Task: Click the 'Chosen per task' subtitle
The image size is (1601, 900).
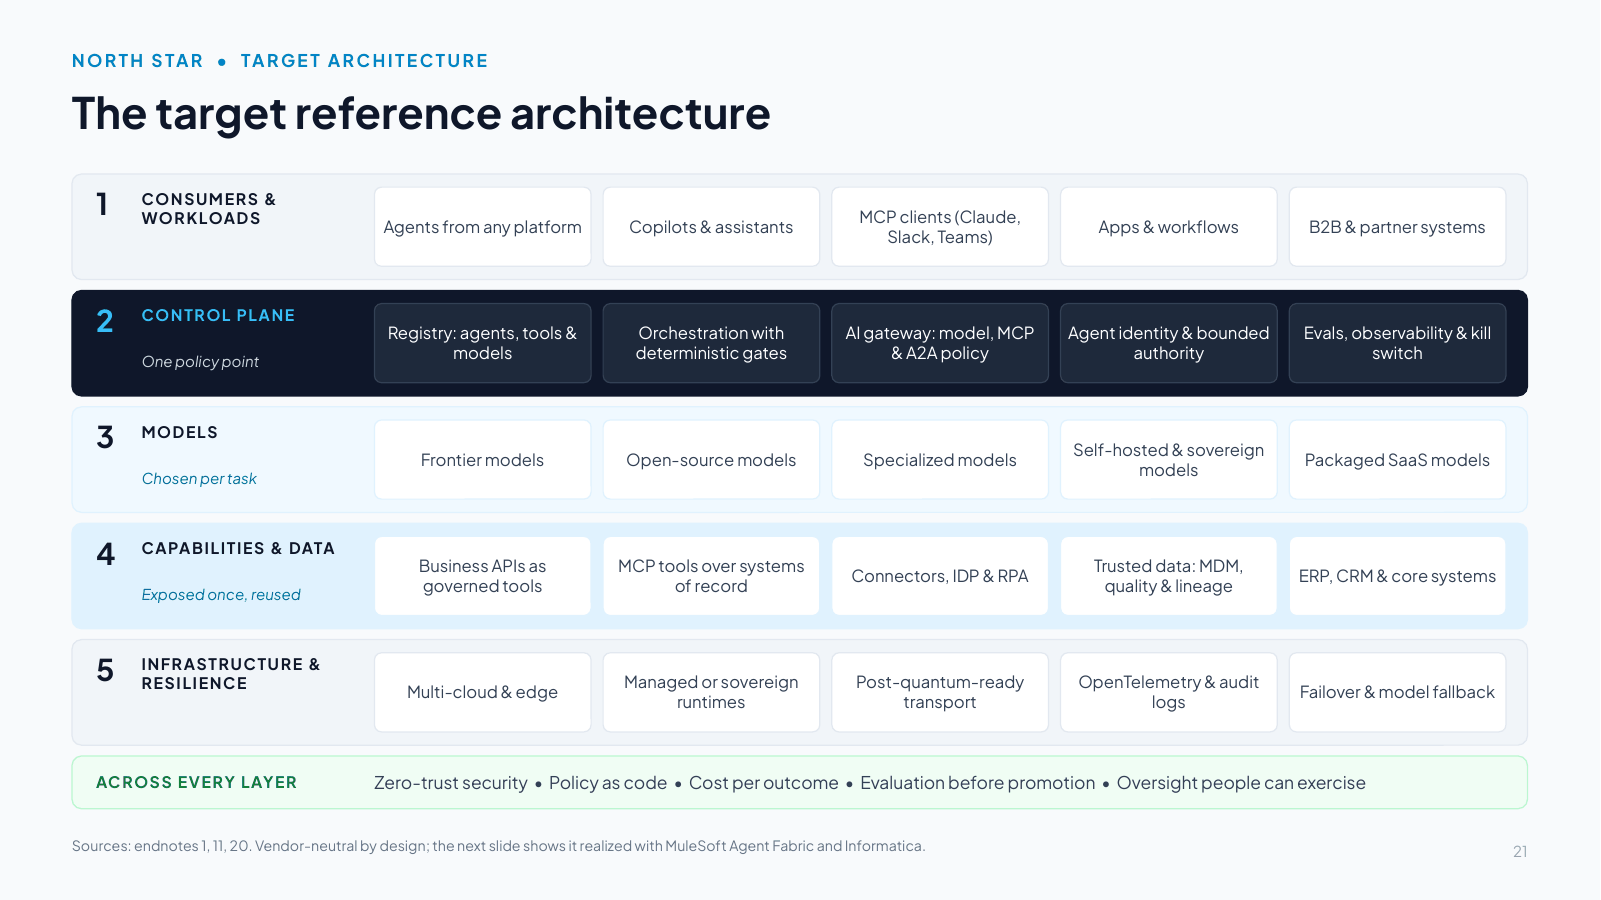Action: (x=199, y=479)
